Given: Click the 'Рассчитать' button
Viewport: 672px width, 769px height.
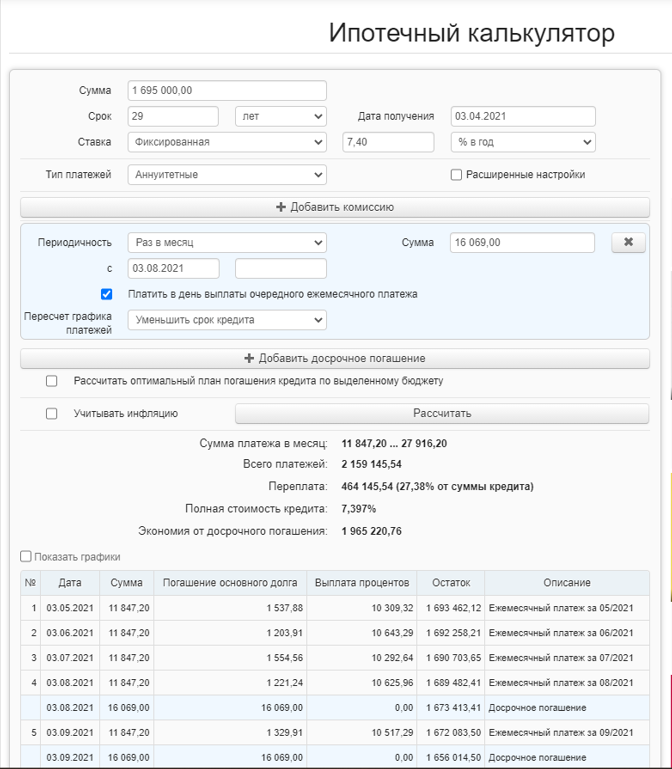Looking at the screenshot, I should [x=442, y=413].
